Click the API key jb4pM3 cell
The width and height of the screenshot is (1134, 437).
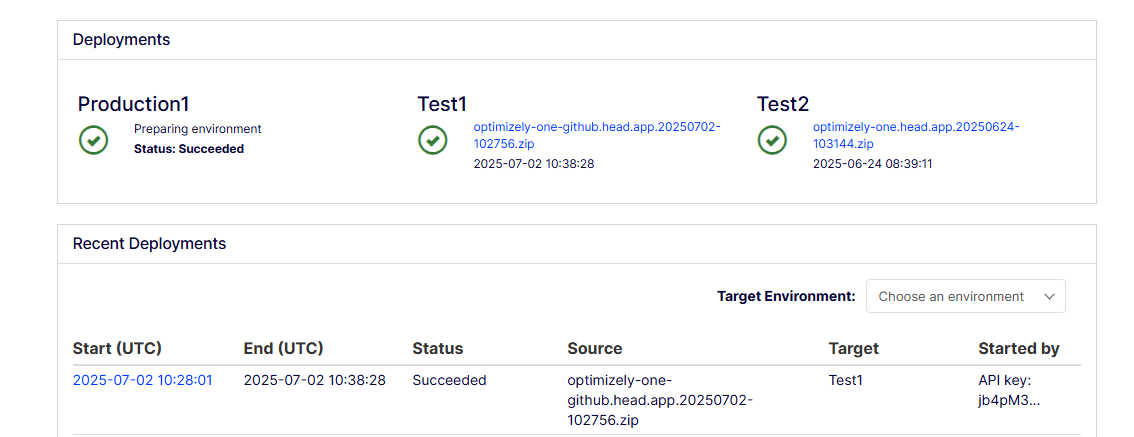1009,390
